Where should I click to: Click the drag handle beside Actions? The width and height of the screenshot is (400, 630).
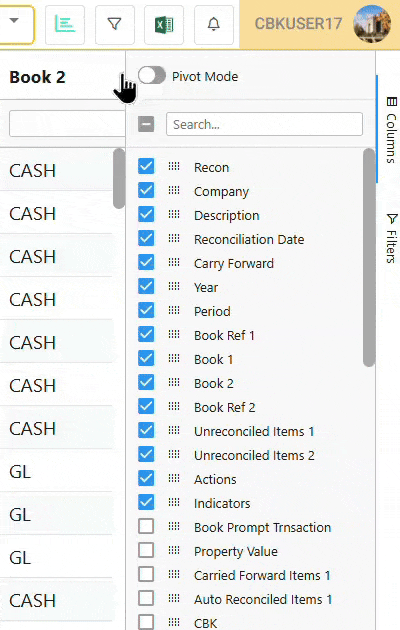[174, 478]
